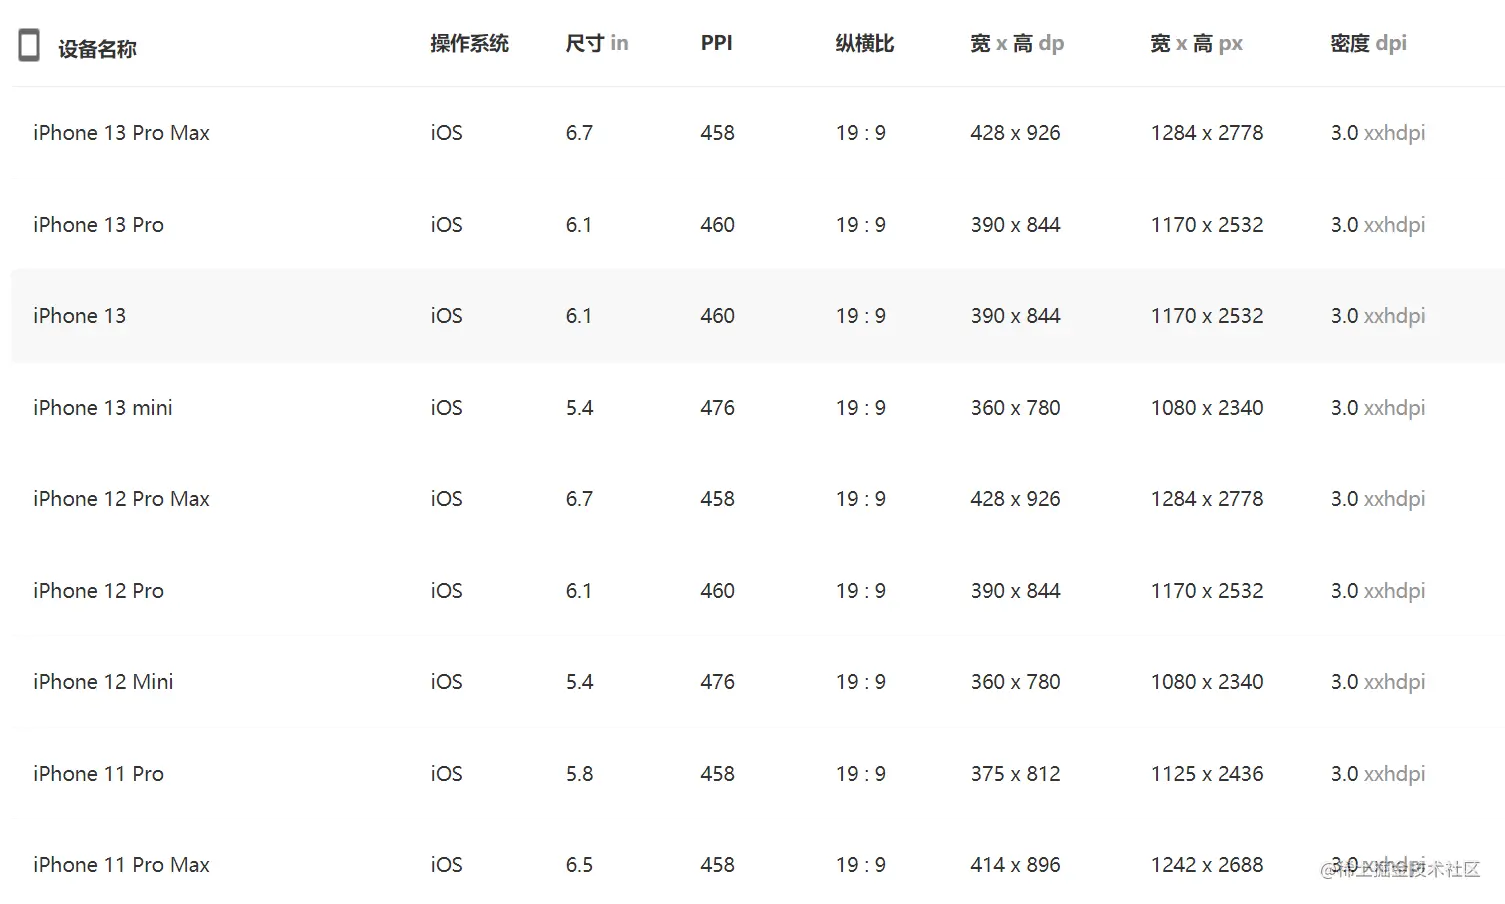Click the iPhone 11 Pro Max entry
Viewport: 1505px width, 904px height.
[x=121, y=865]
